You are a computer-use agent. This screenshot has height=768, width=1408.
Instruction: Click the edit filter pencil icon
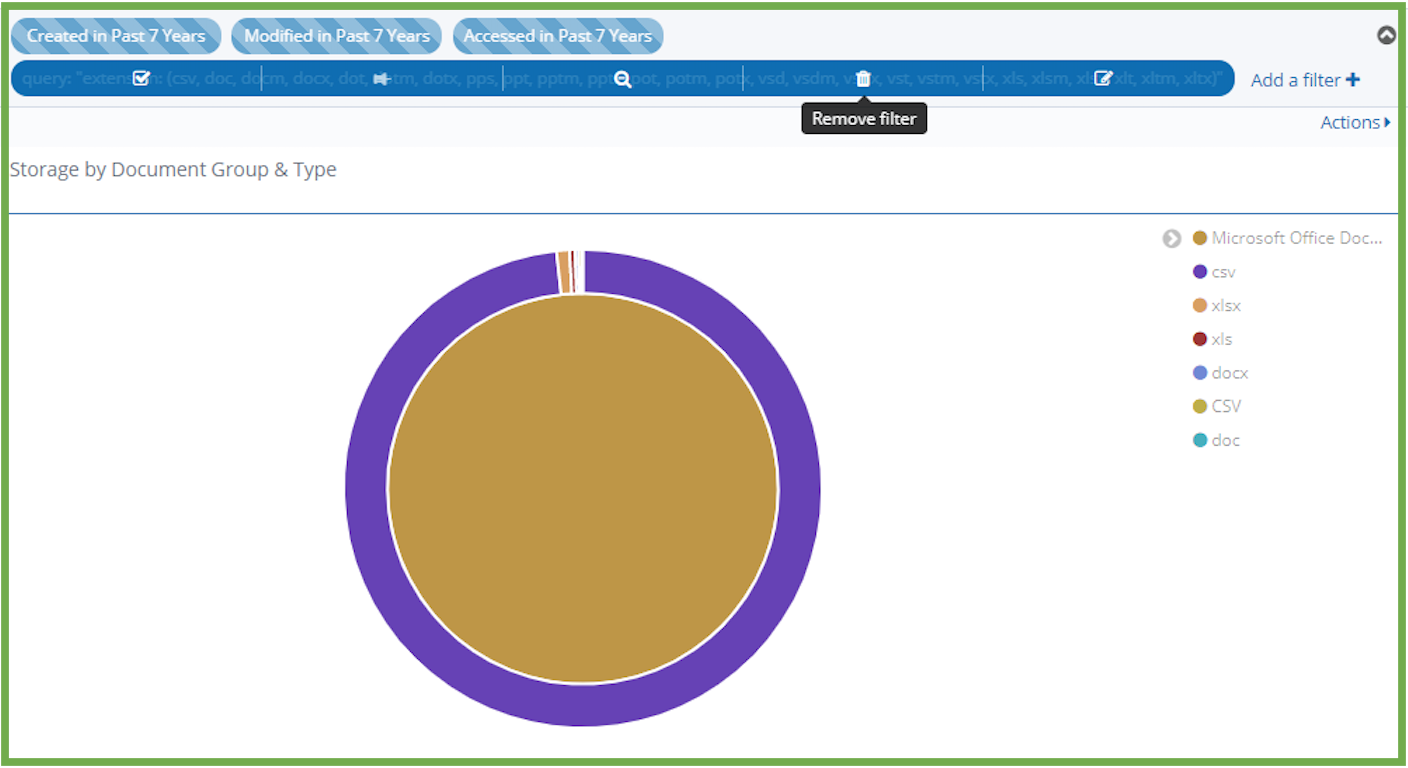tap(1103, 79)
